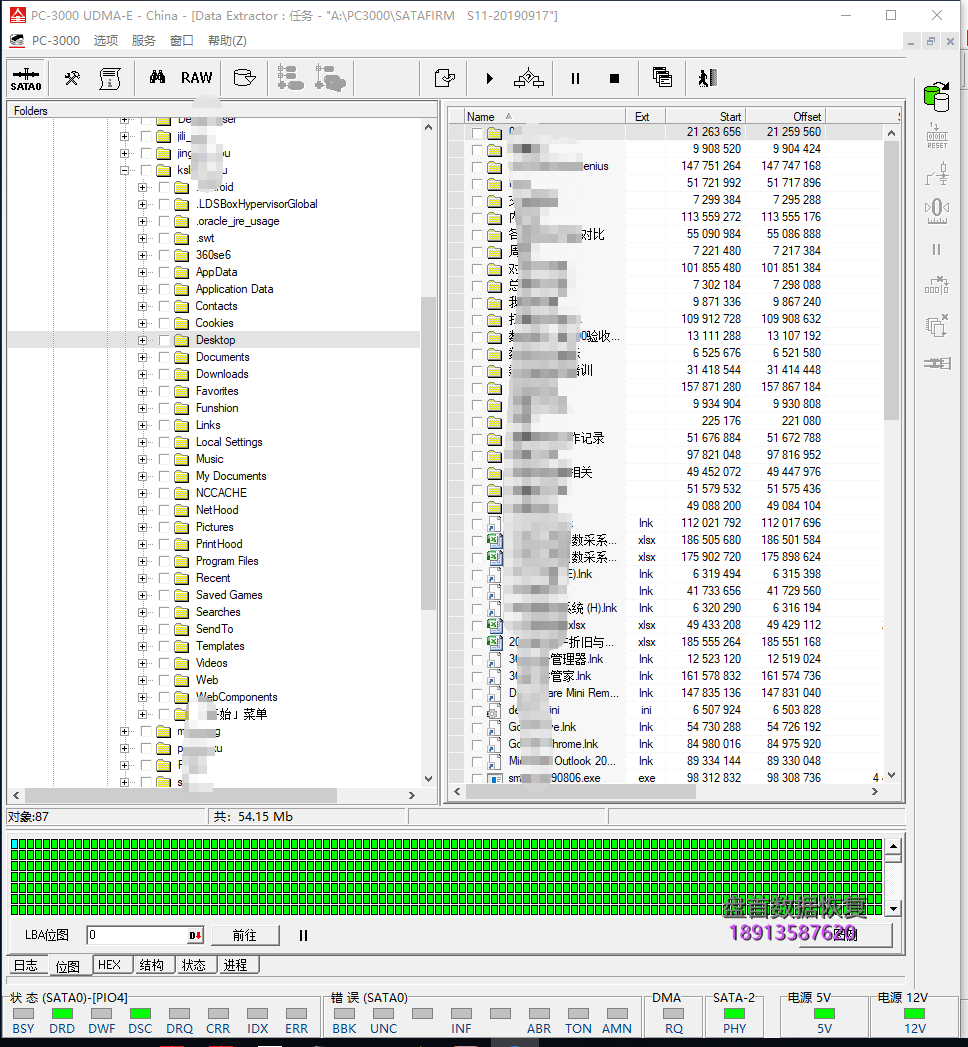Click the 前往 go-to button

coord(245,935)
